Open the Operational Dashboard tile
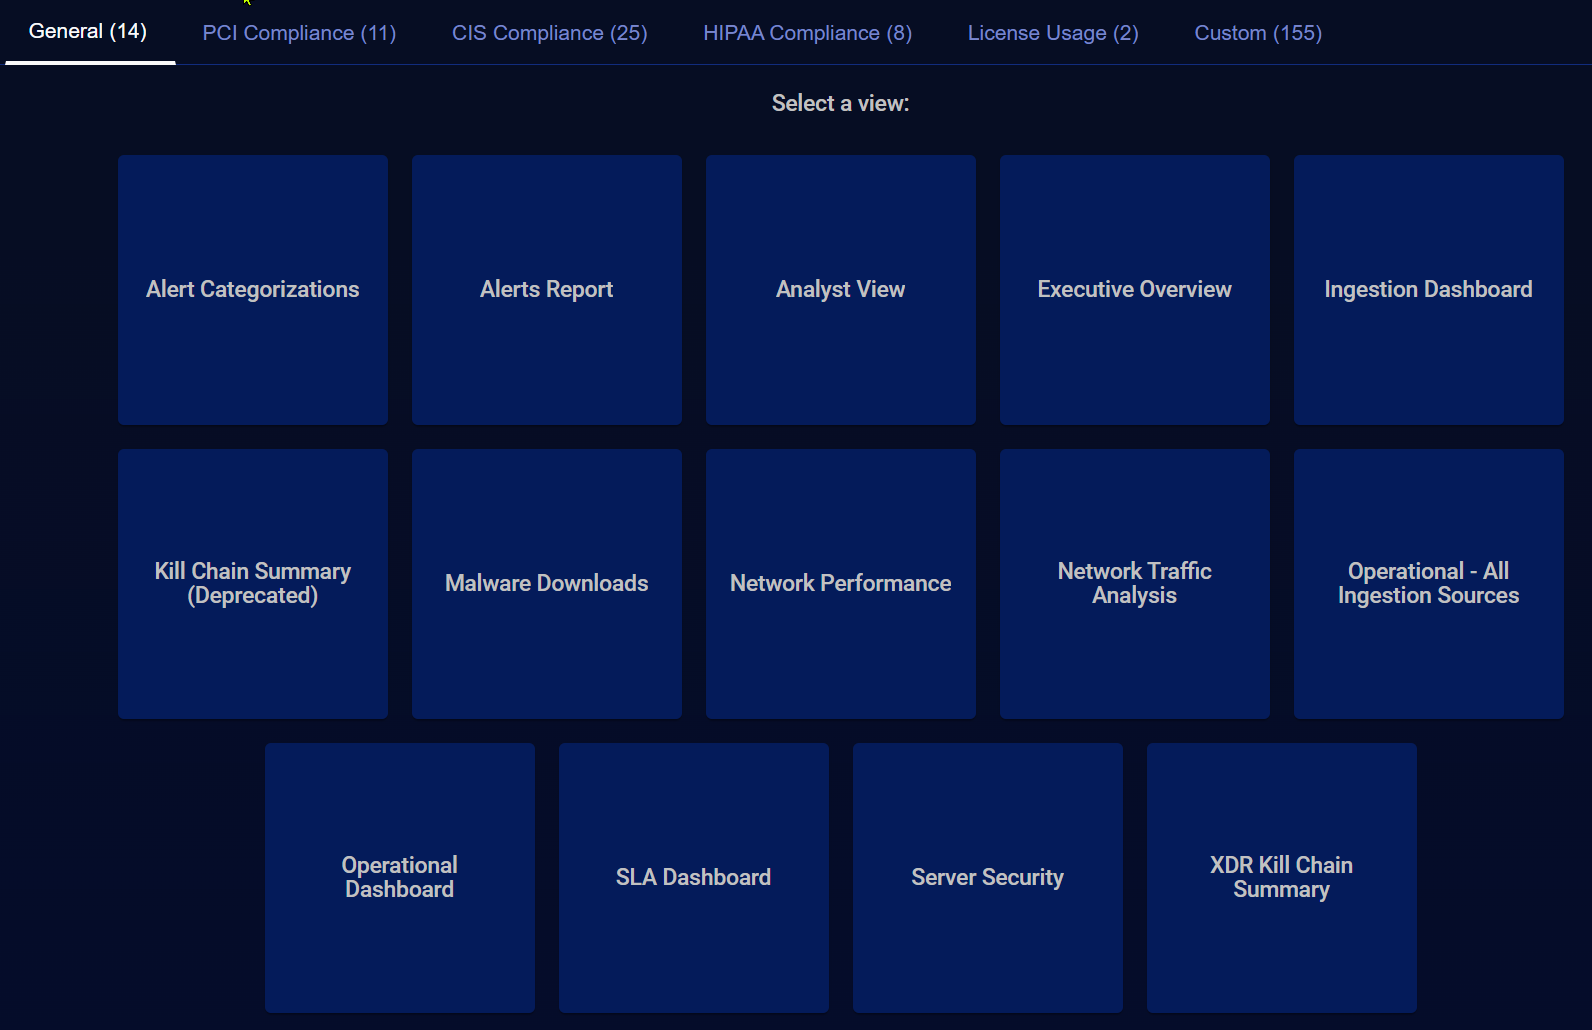This screenshot has height=1030, width=1592. coord(400,878)
